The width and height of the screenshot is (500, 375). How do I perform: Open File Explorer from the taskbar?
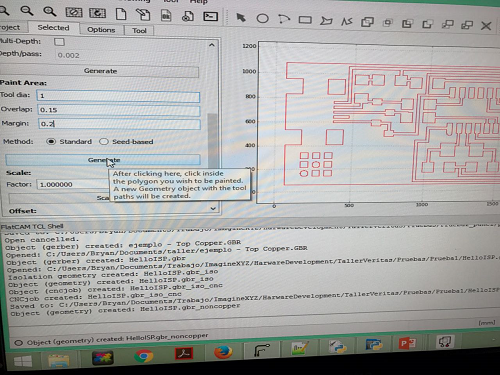pos(59,362)
